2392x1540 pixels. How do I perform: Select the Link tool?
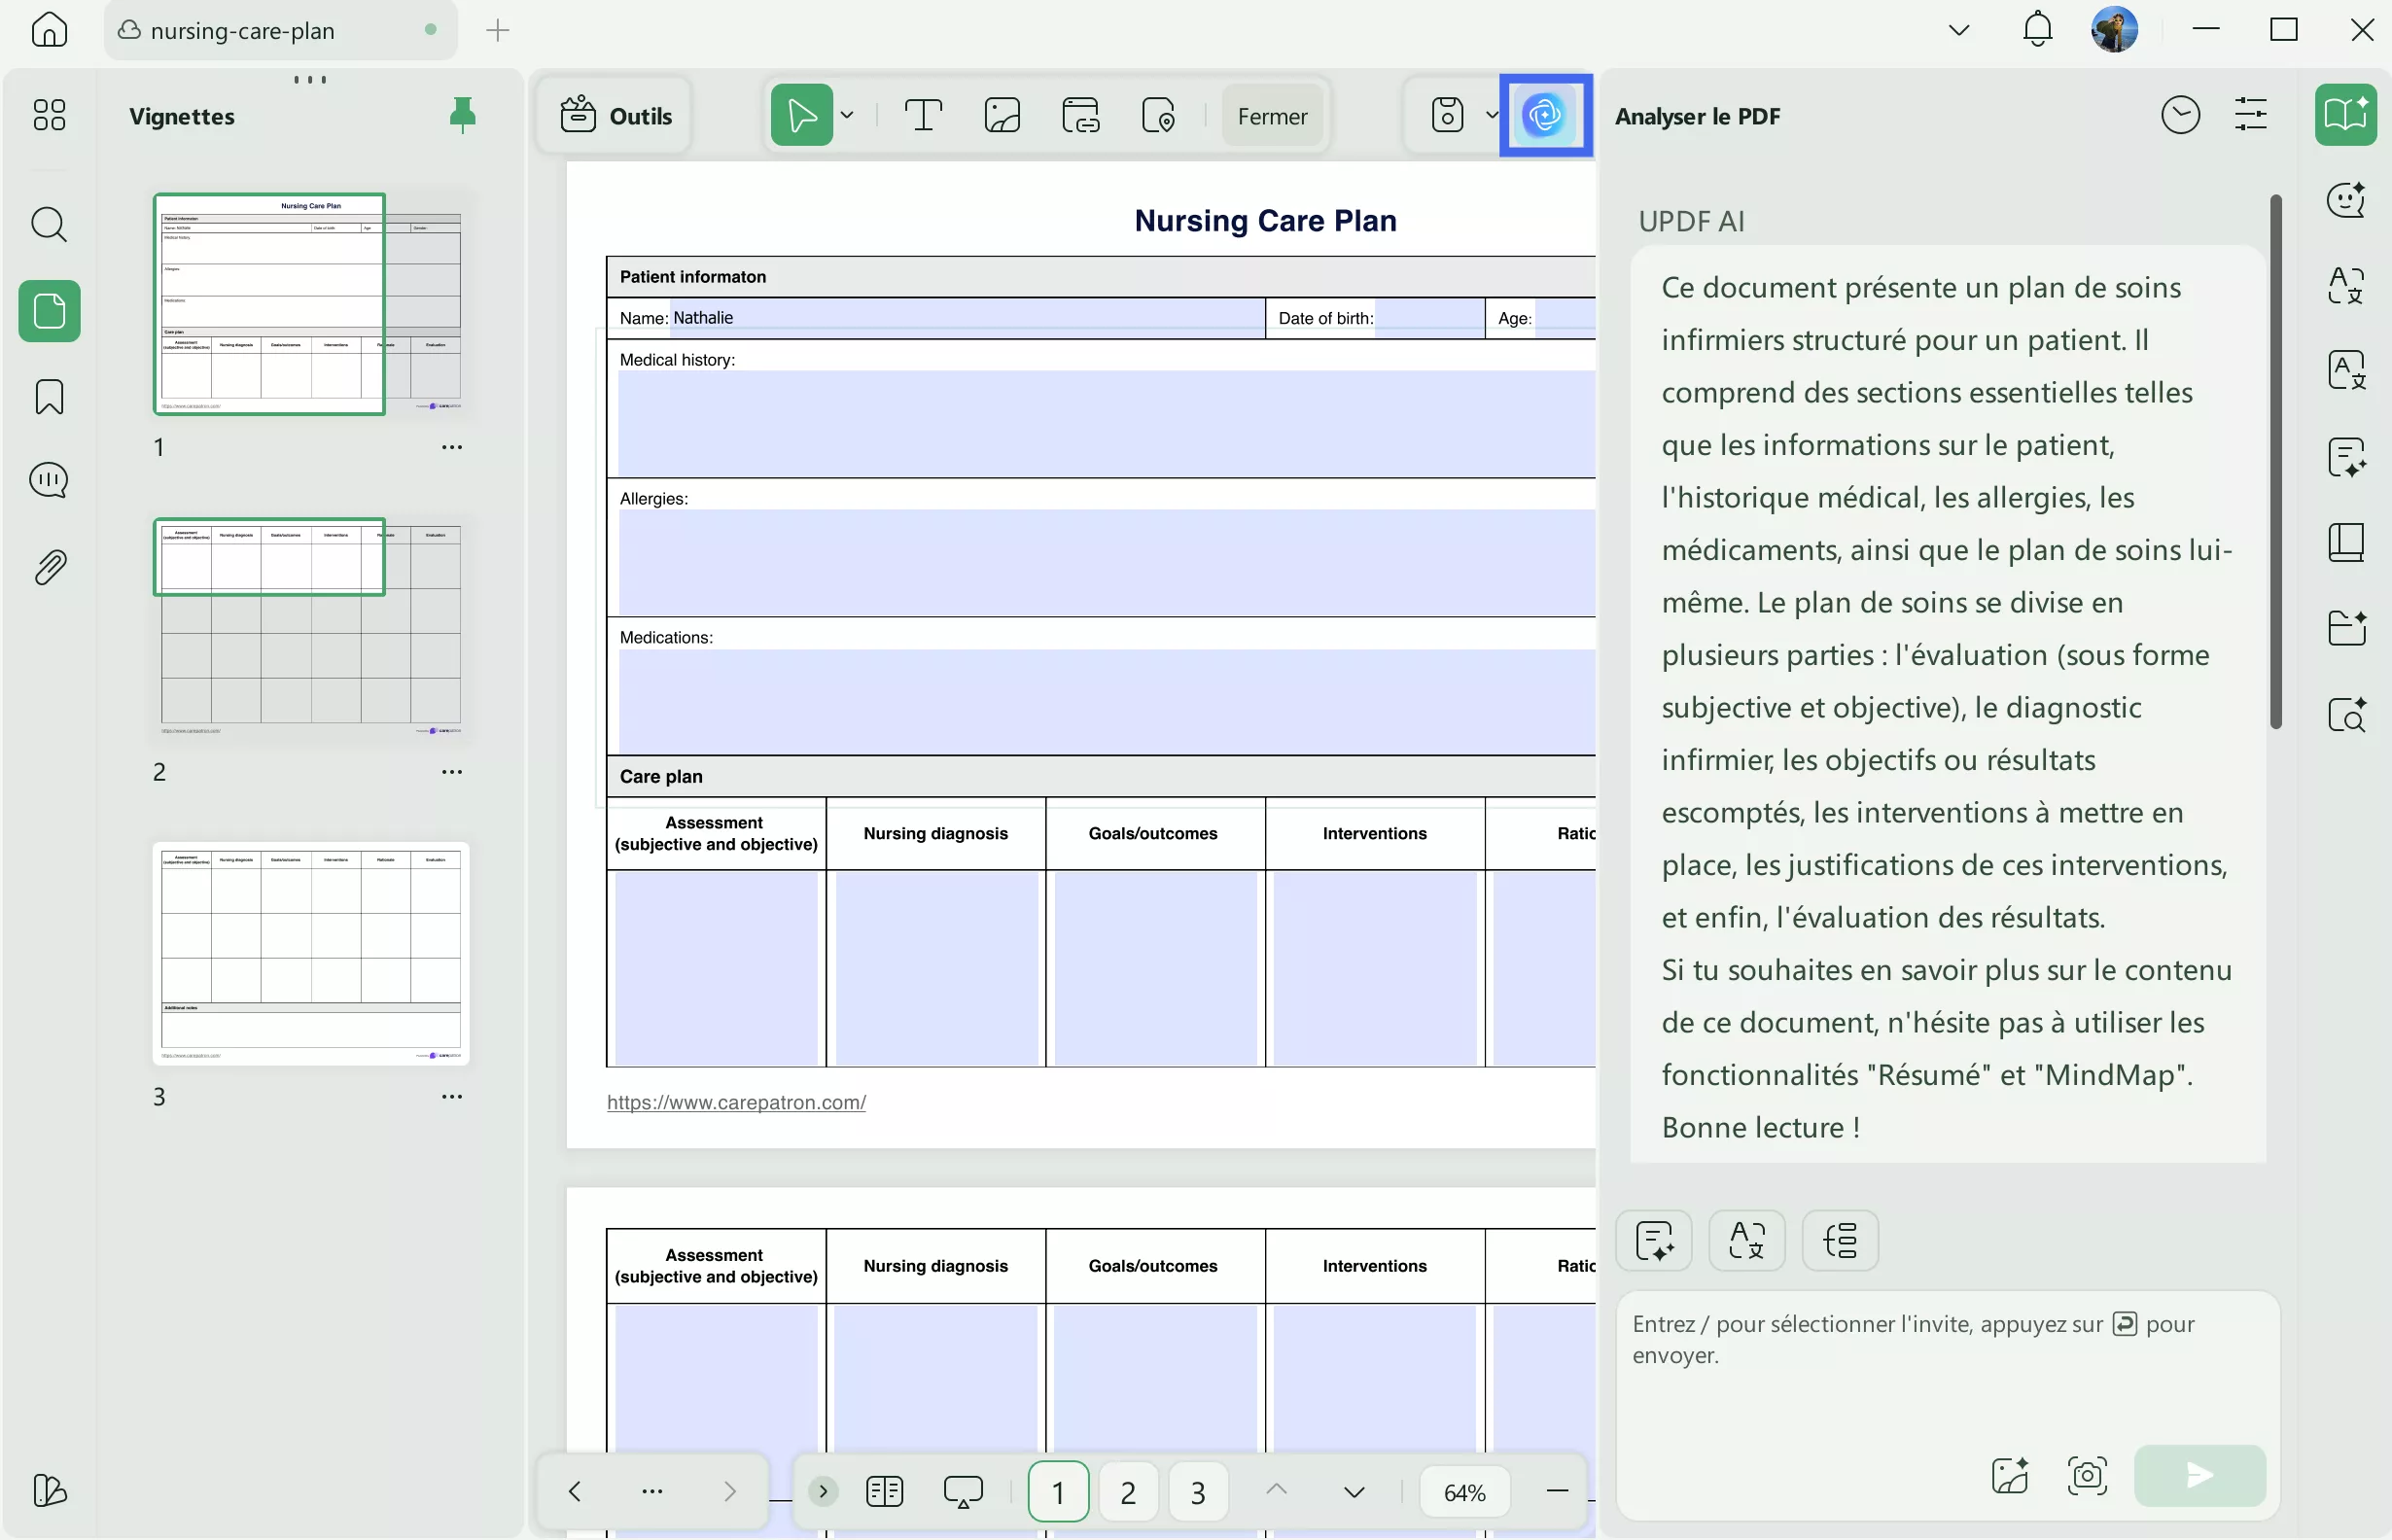click(x=1081, y=116)
